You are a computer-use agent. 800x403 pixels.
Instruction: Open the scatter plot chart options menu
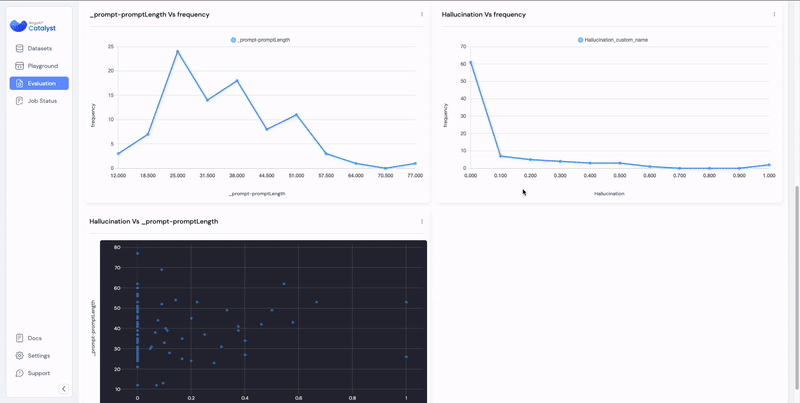point(422,221)
